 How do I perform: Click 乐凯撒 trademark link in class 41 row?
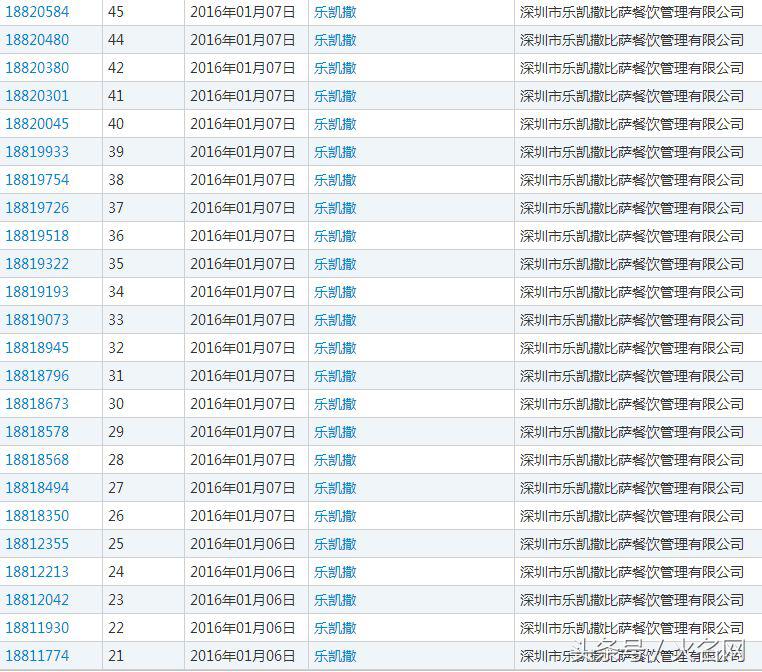(335, 96)
